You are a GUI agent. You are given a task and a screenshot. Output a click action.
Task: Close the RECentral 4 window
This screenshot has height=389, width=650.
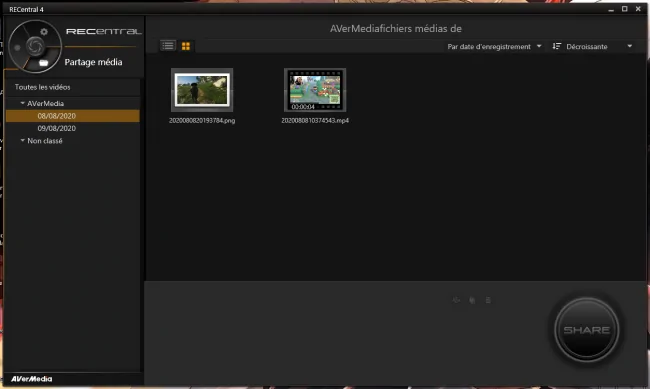[638, 9]
